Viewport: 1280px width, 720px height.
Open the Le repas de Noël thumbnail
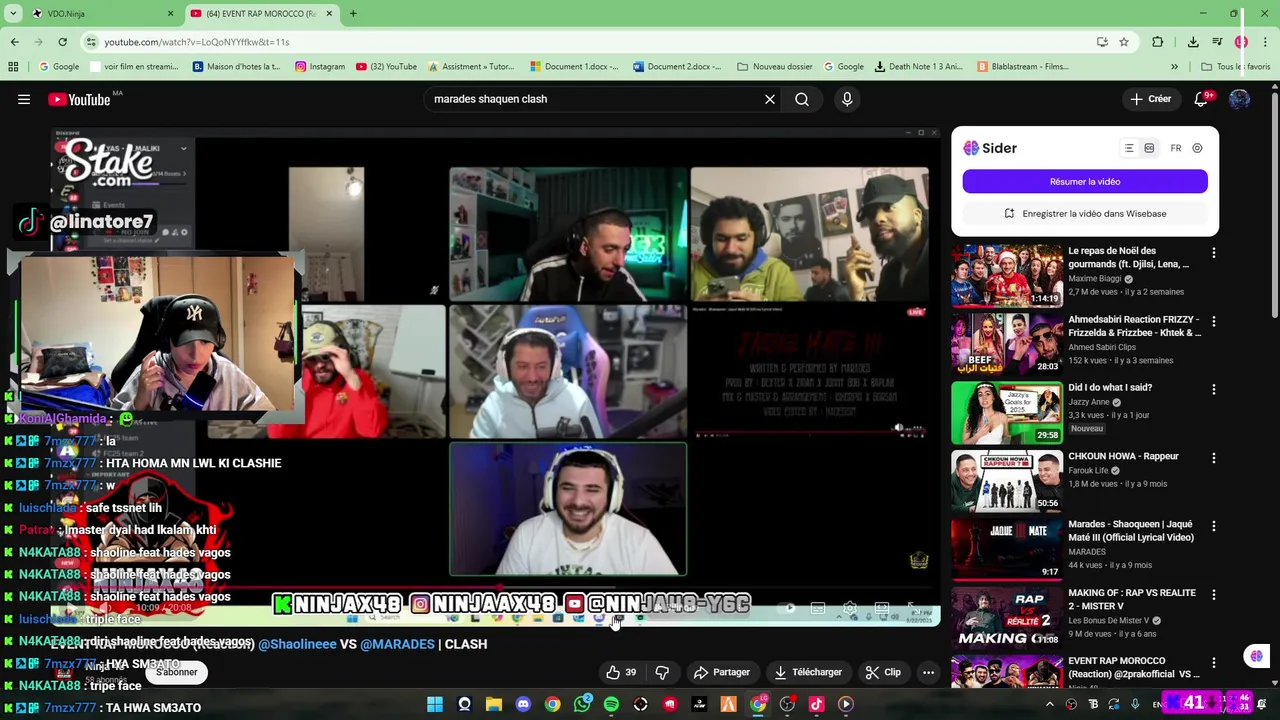click(1006, 275)
